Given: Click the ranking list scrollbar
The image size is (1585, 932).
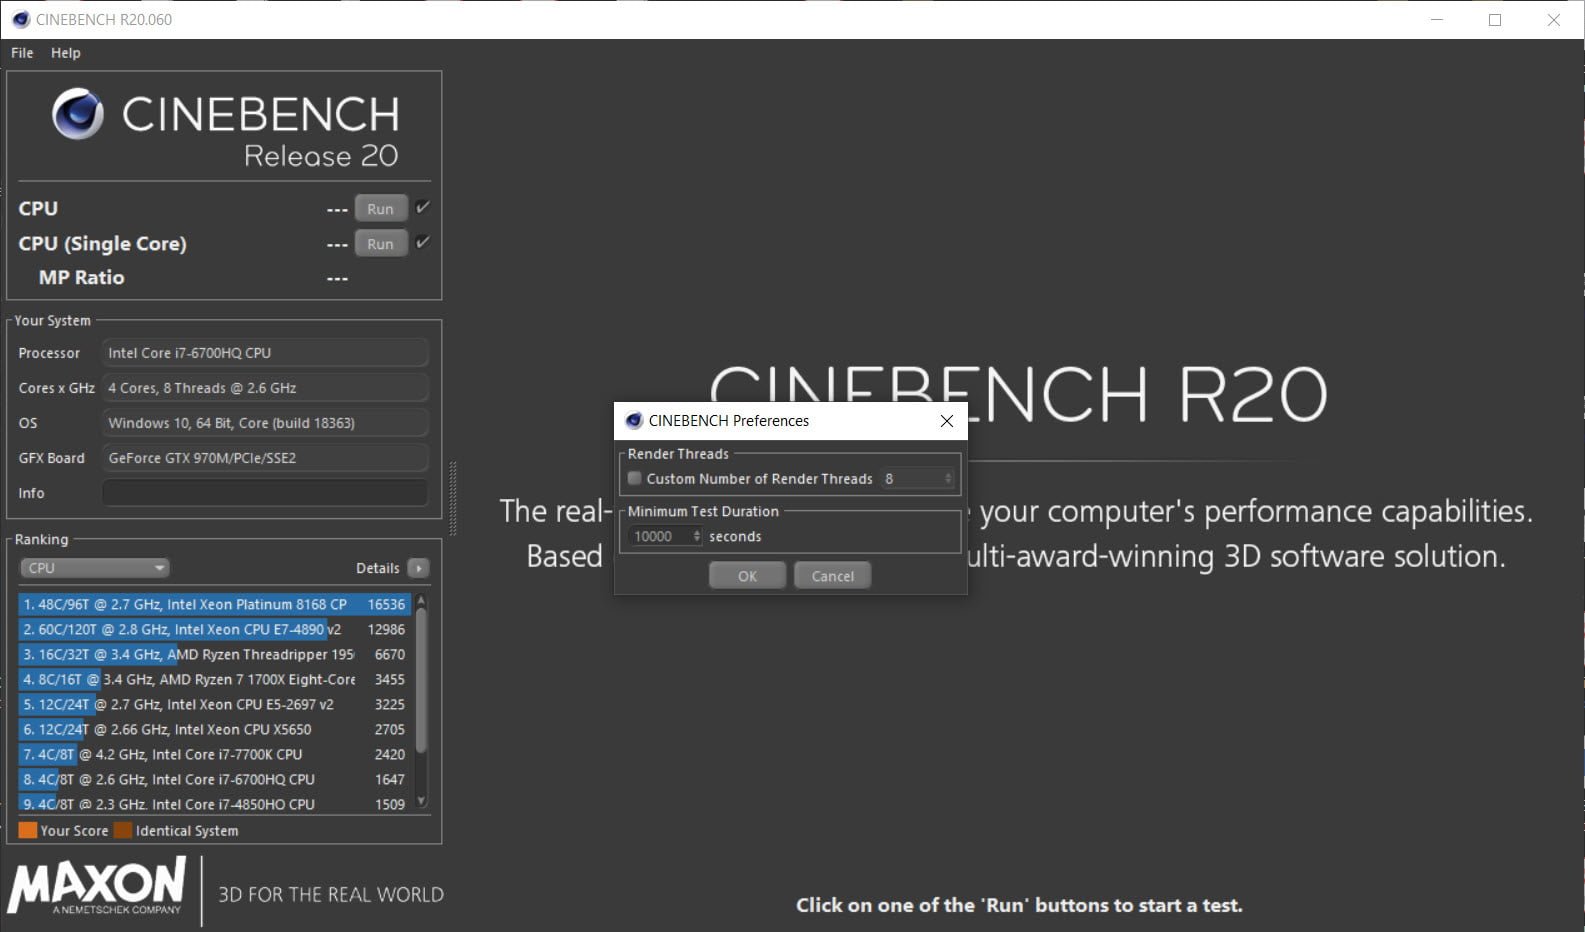Looking at the screenshot, I should [421, 680].
